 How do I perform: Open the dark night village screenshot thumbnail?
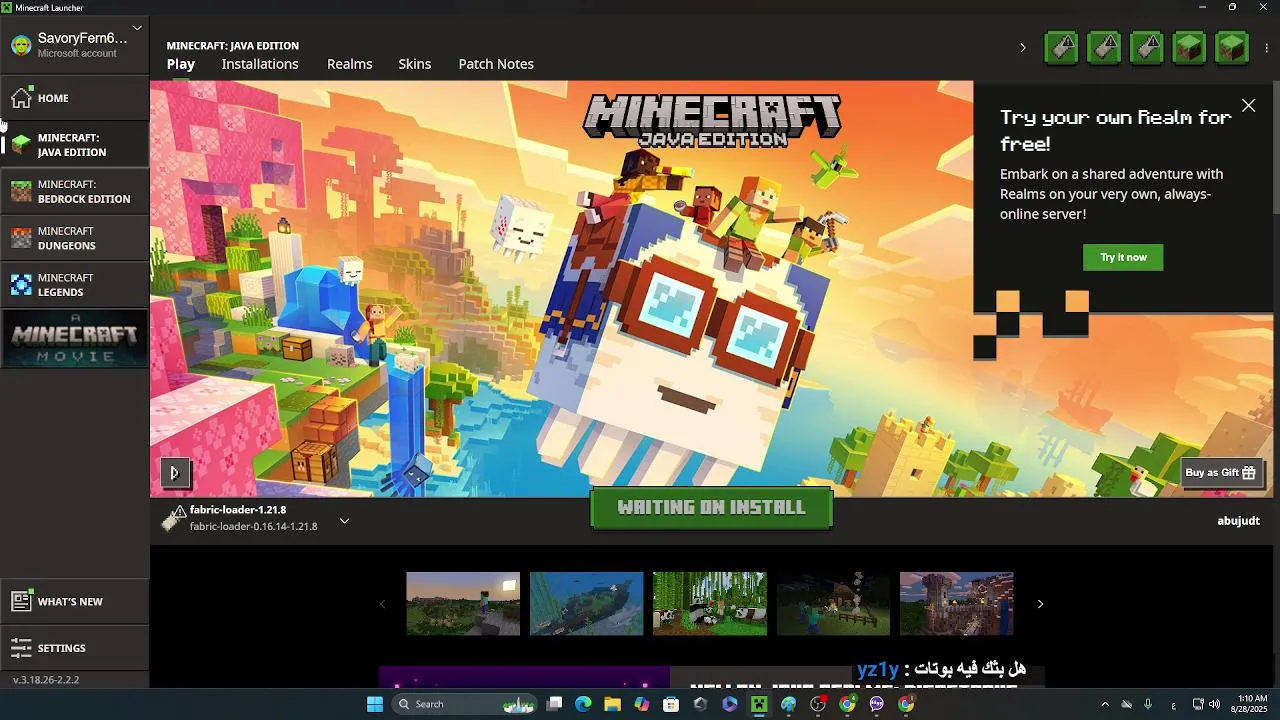tap(833, 604)
